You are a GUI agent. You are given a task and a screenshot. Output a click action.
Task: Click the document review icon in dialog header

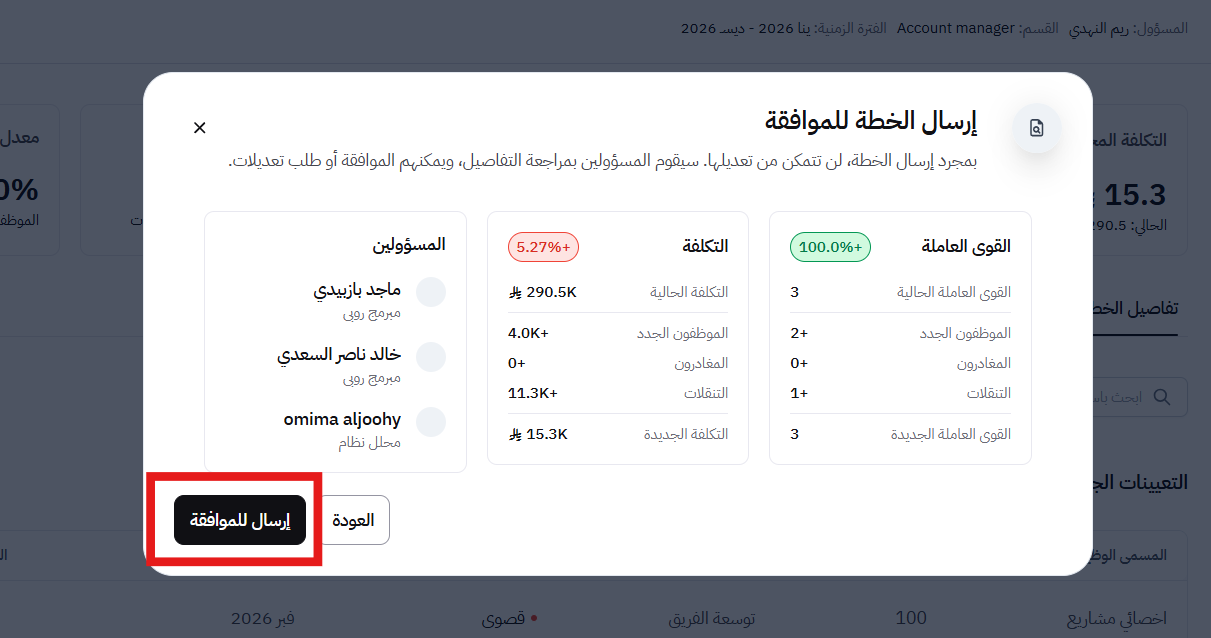click(x=1036, y=129)
